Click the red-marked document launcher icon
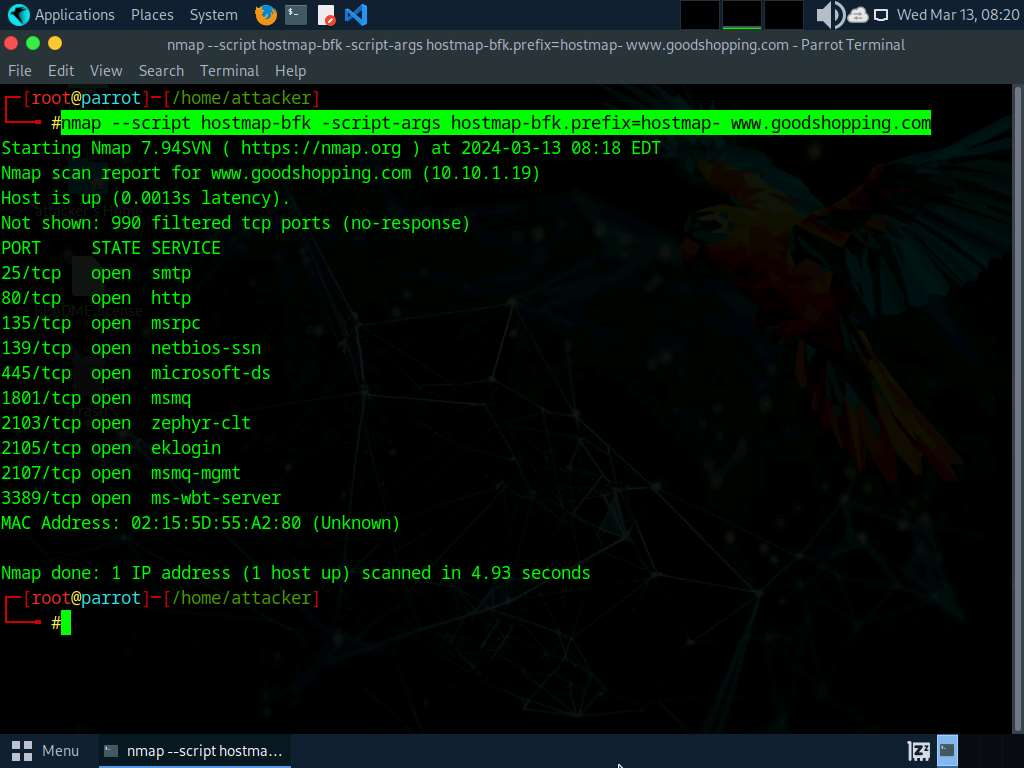The width and height of the screenshot is (1024, 768). (x=326, y=15)
